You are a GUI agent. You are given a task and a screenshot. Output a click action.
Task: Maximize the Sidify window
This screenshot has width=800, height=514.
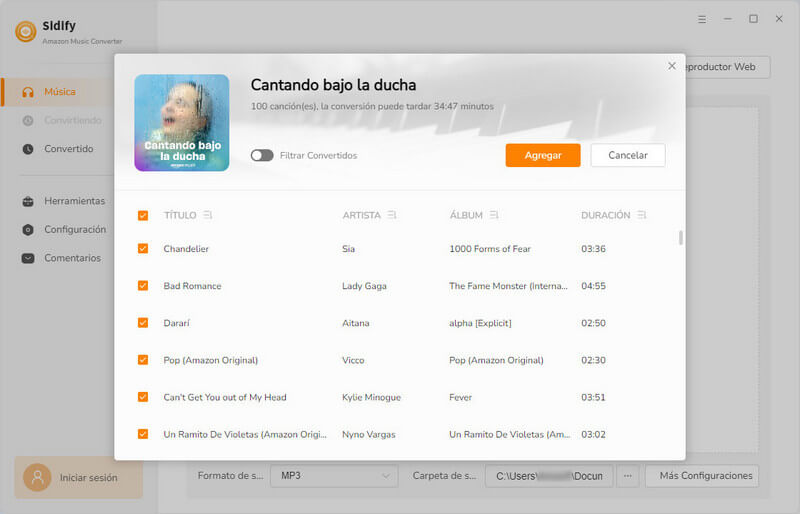(754, 19)
